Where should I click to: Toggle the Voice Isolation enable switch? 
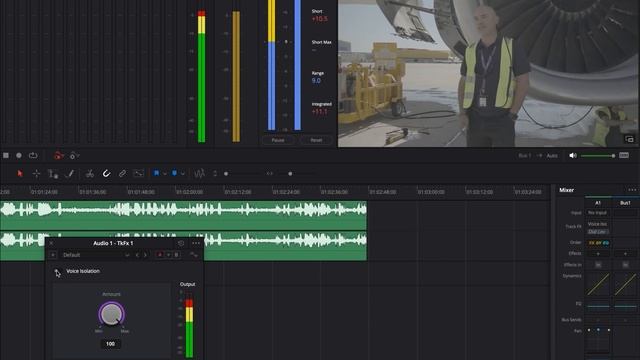tap(56, 271)
